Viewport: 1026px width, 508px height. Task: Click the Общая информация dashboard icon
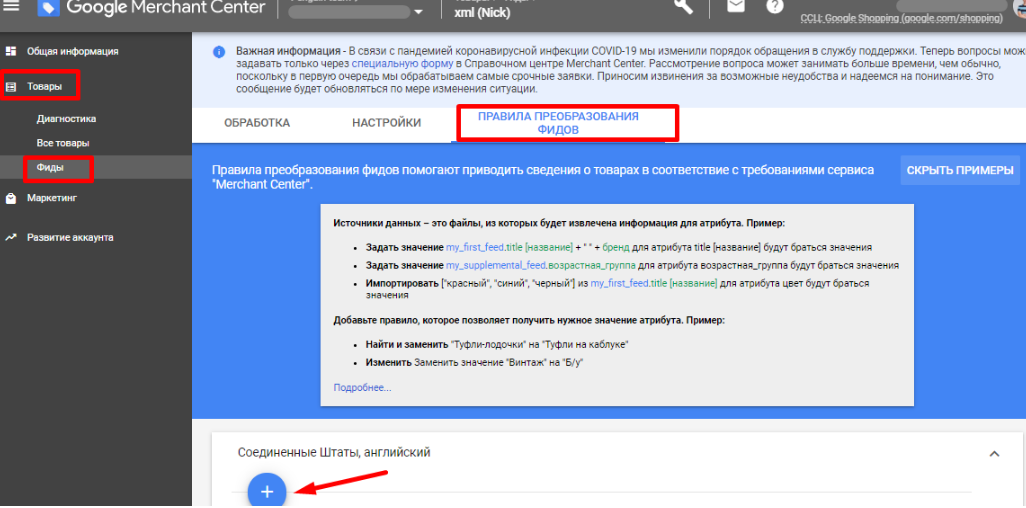pyautogui.click(x=10, y=51)
